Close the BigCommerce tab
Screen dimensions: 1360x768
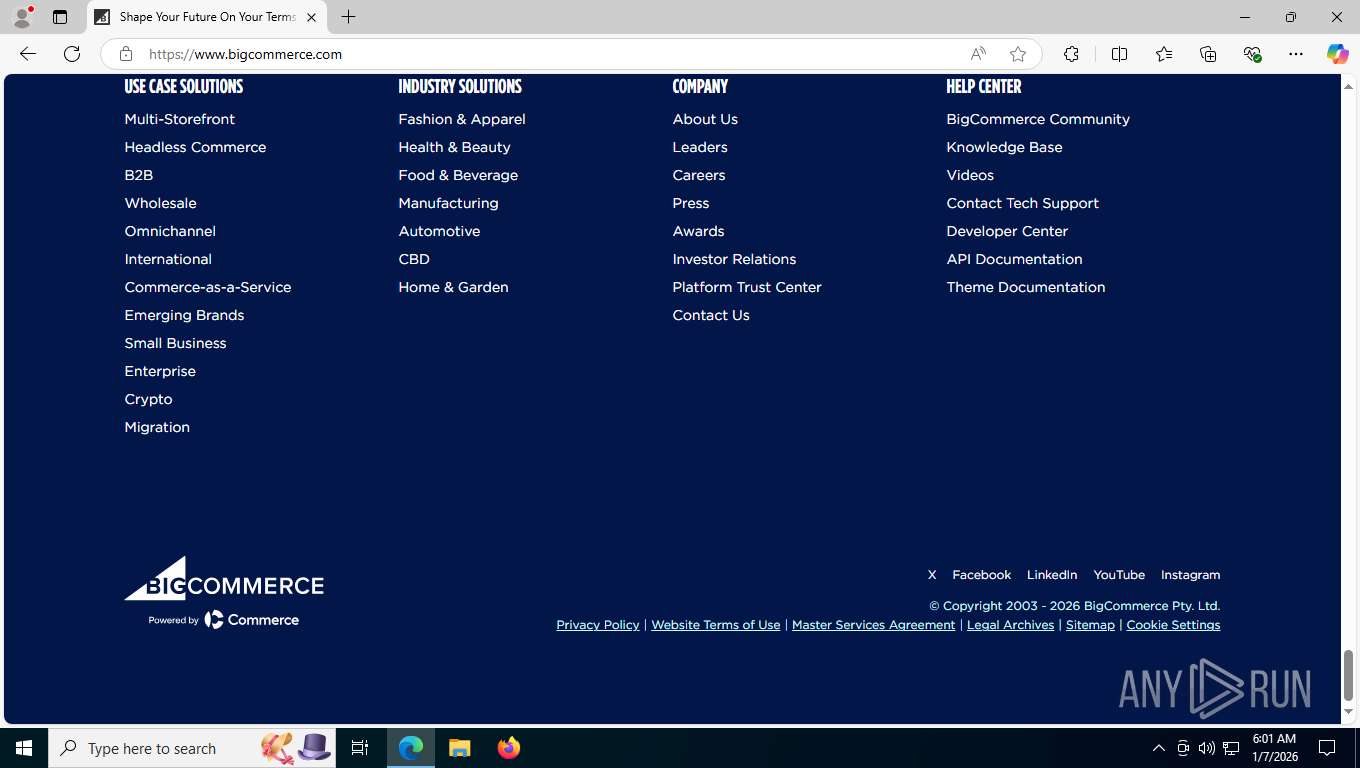click(312, 17)
